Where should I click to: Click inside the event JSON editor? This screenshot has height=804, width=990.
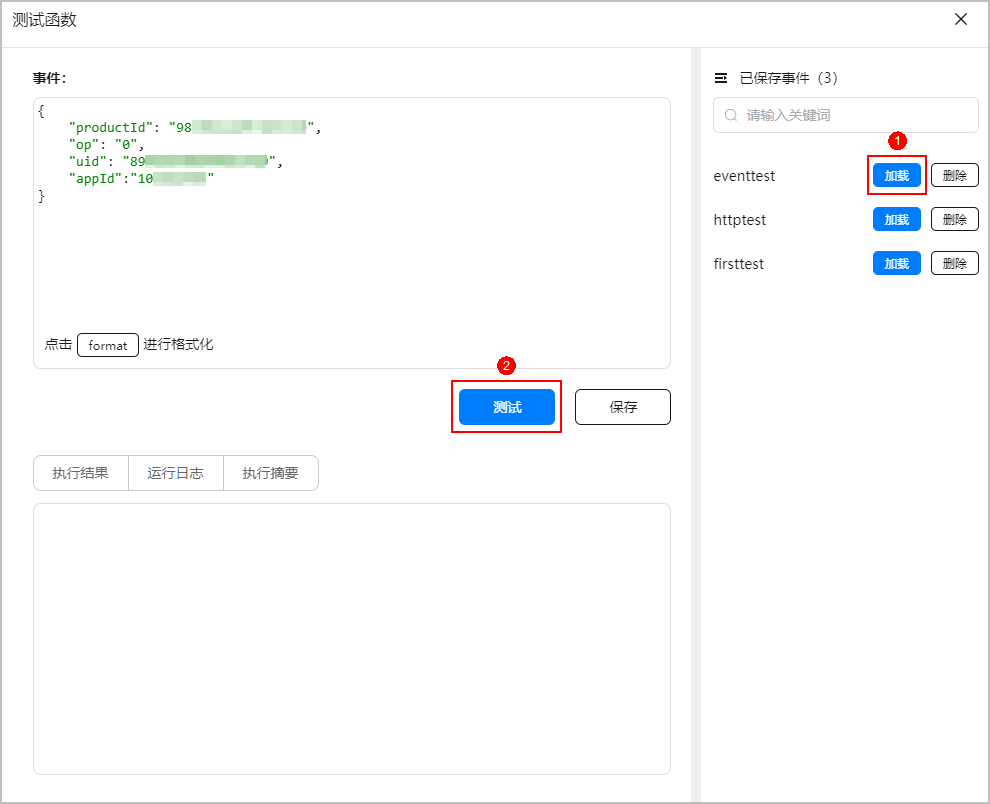[x=350, y=250]
